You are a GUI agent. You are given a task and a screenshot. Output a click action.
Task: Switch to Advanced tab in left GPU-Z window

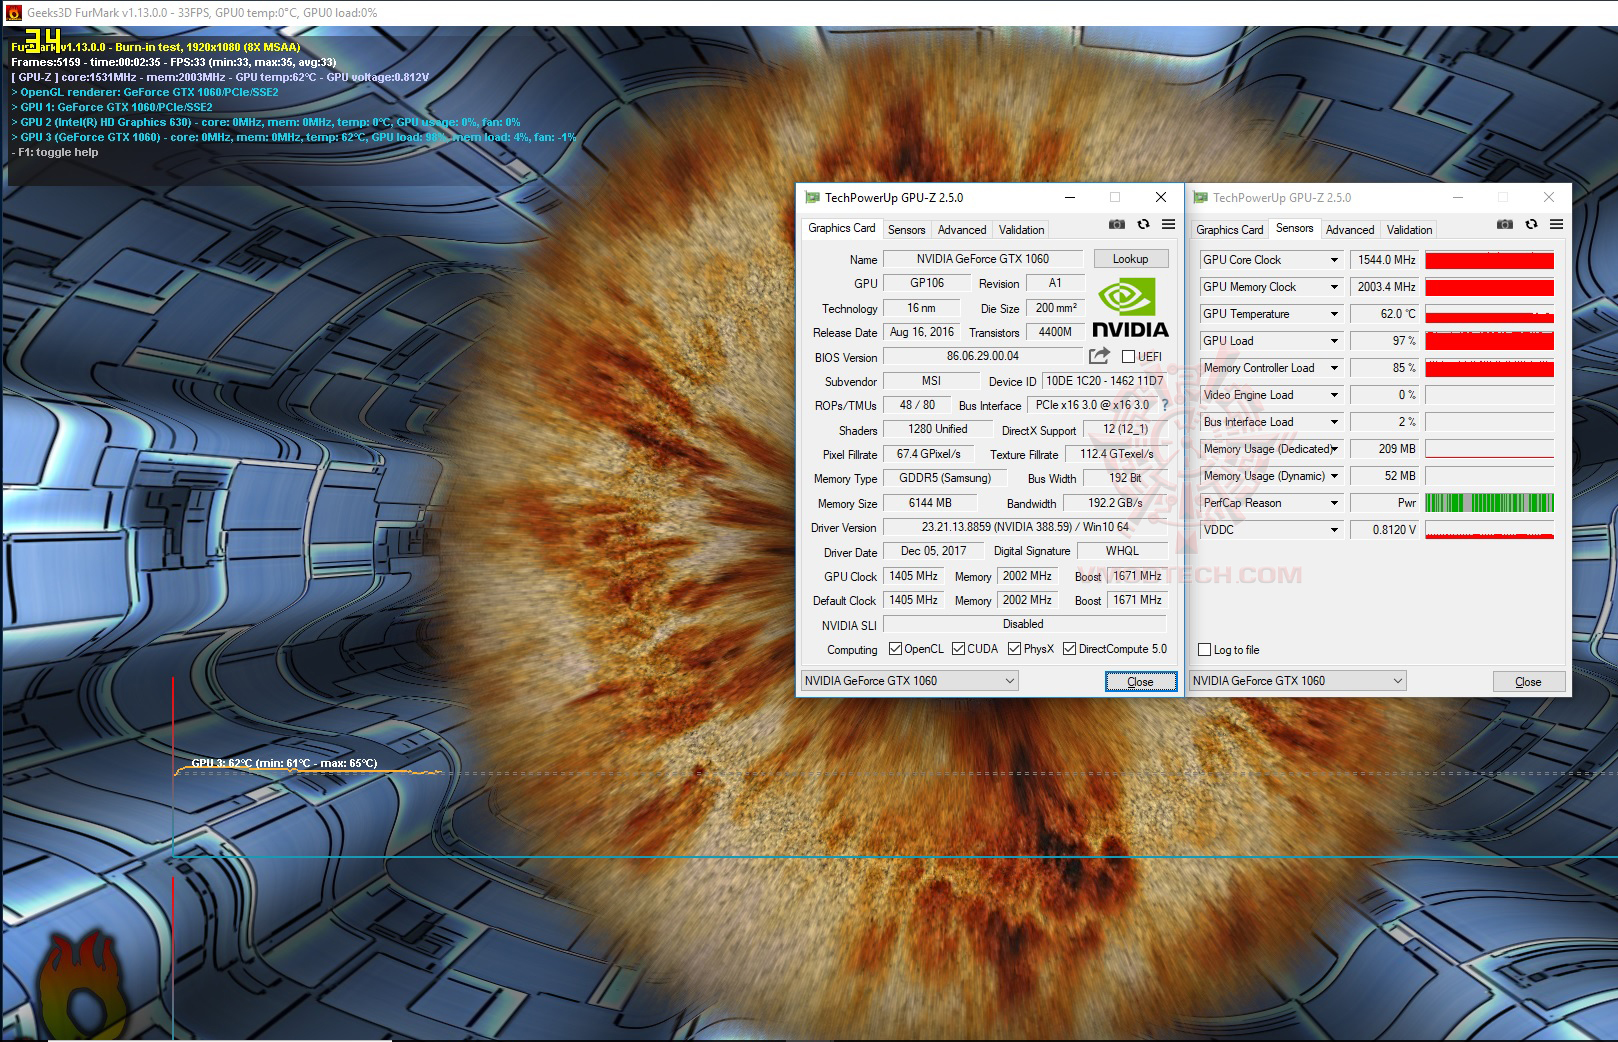962,230
